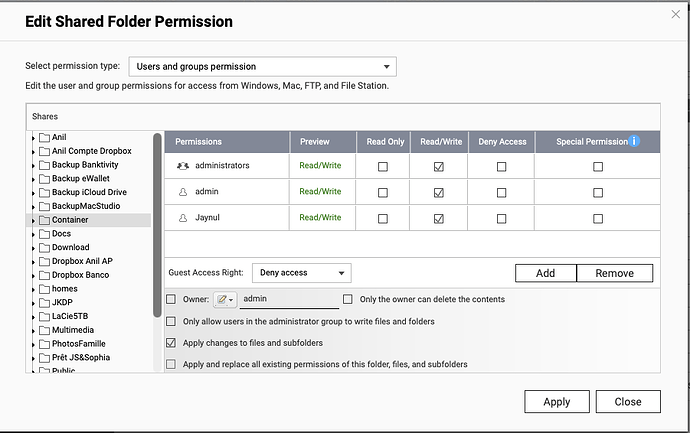Viewport: 690px width, 433px height.
Task: Click the admin user icon
Action: coord(183,192)
